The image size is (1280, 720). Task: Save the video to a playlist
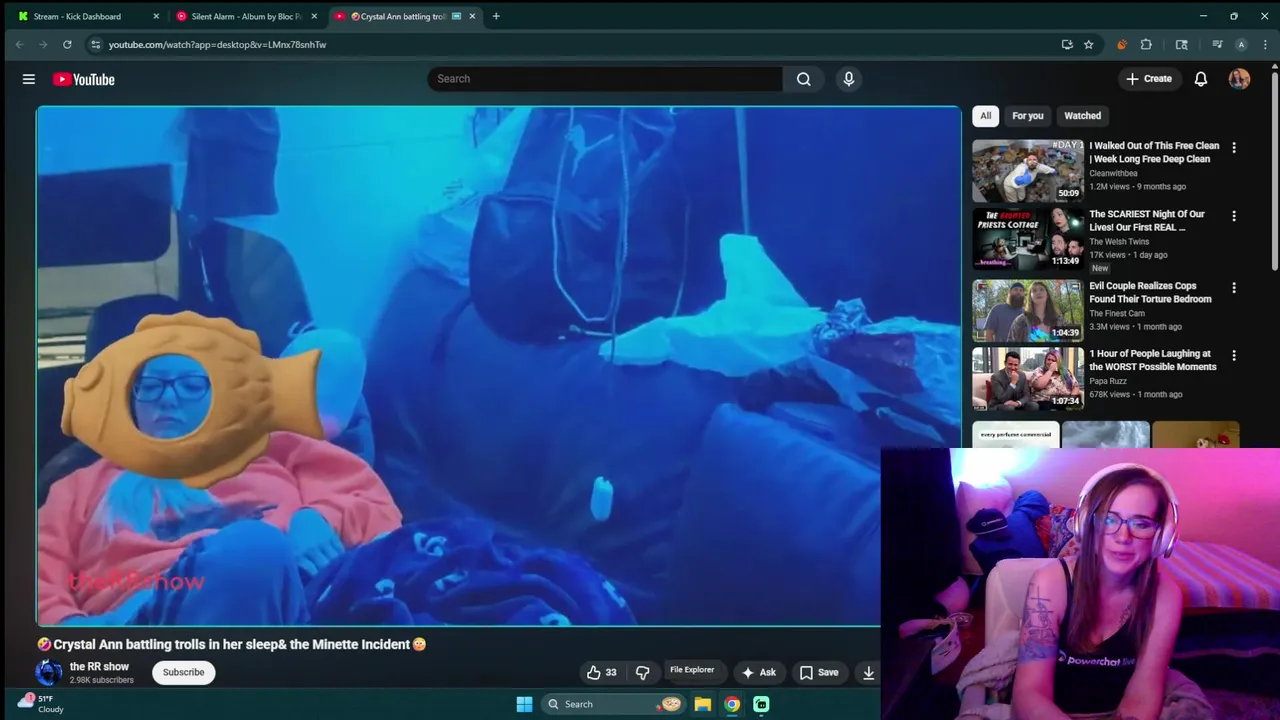(x=818, y=672)
